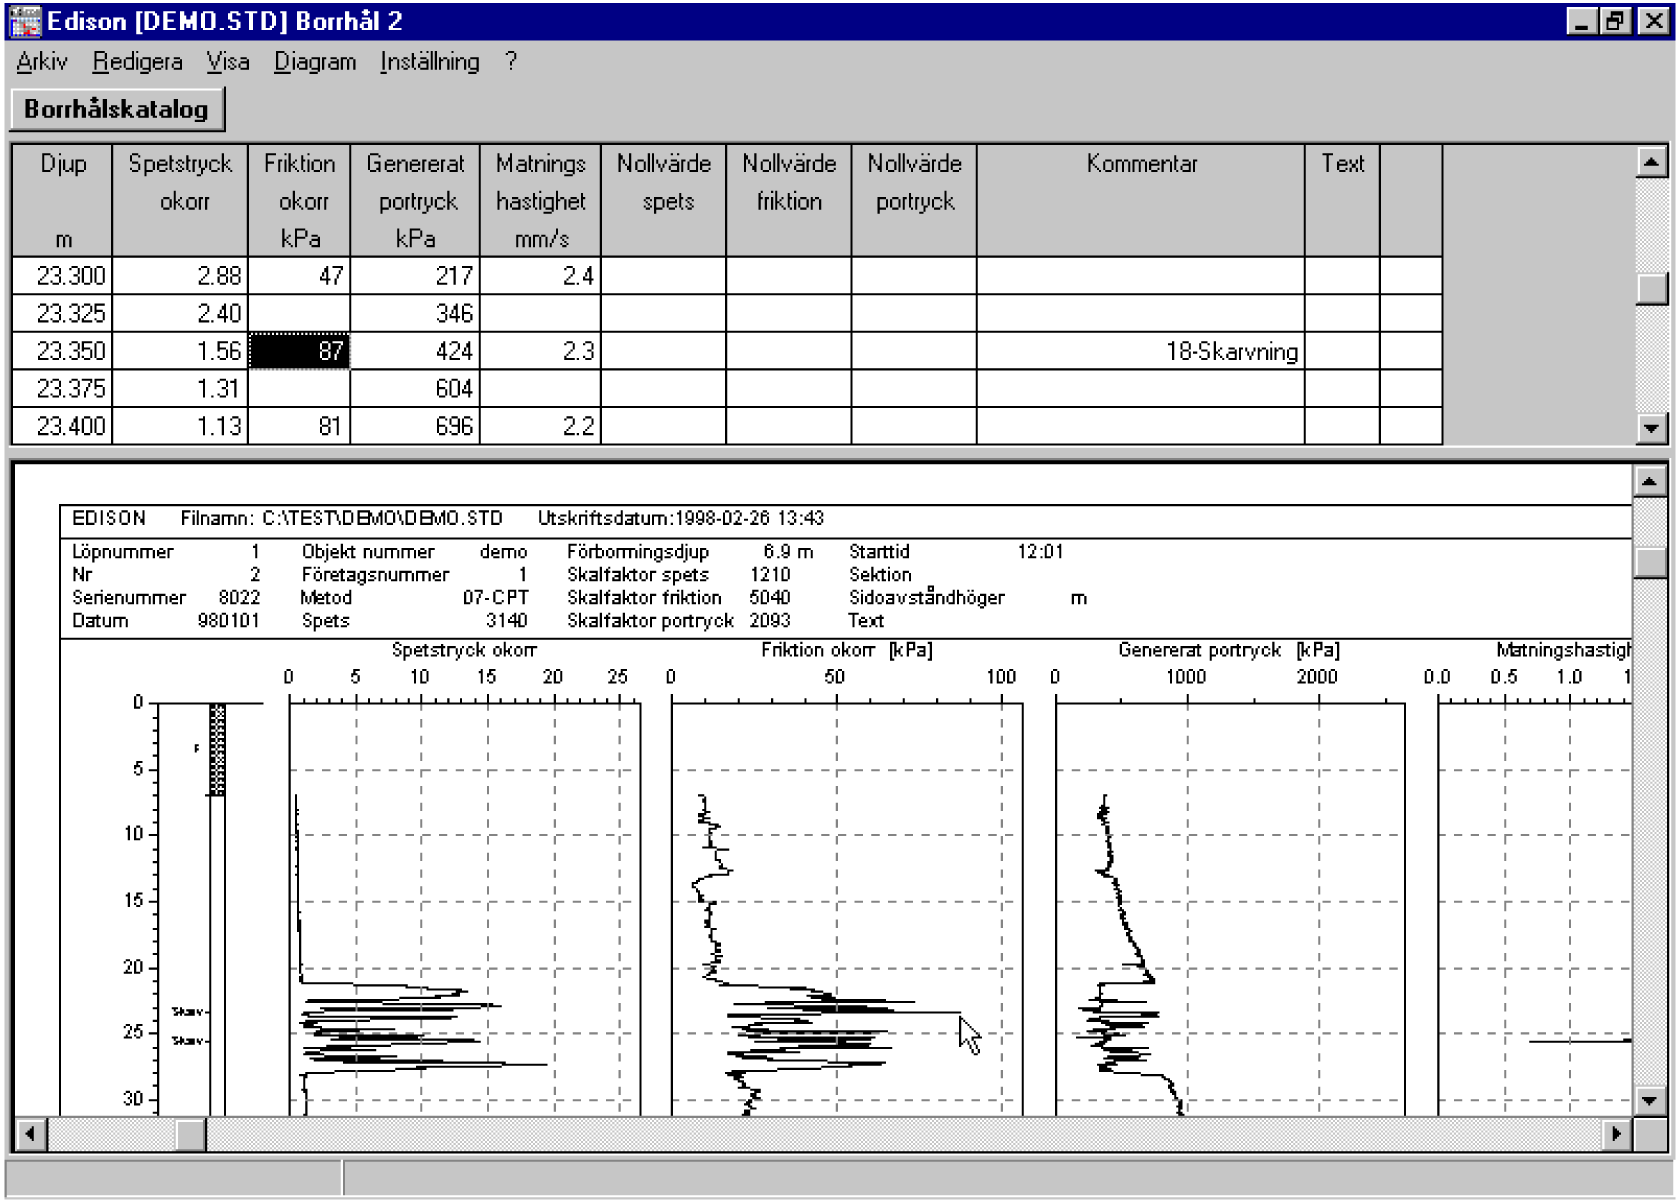Click the table scrollbar down arrow
Screen dimensions: 1676x1201
pos(1651,429)
